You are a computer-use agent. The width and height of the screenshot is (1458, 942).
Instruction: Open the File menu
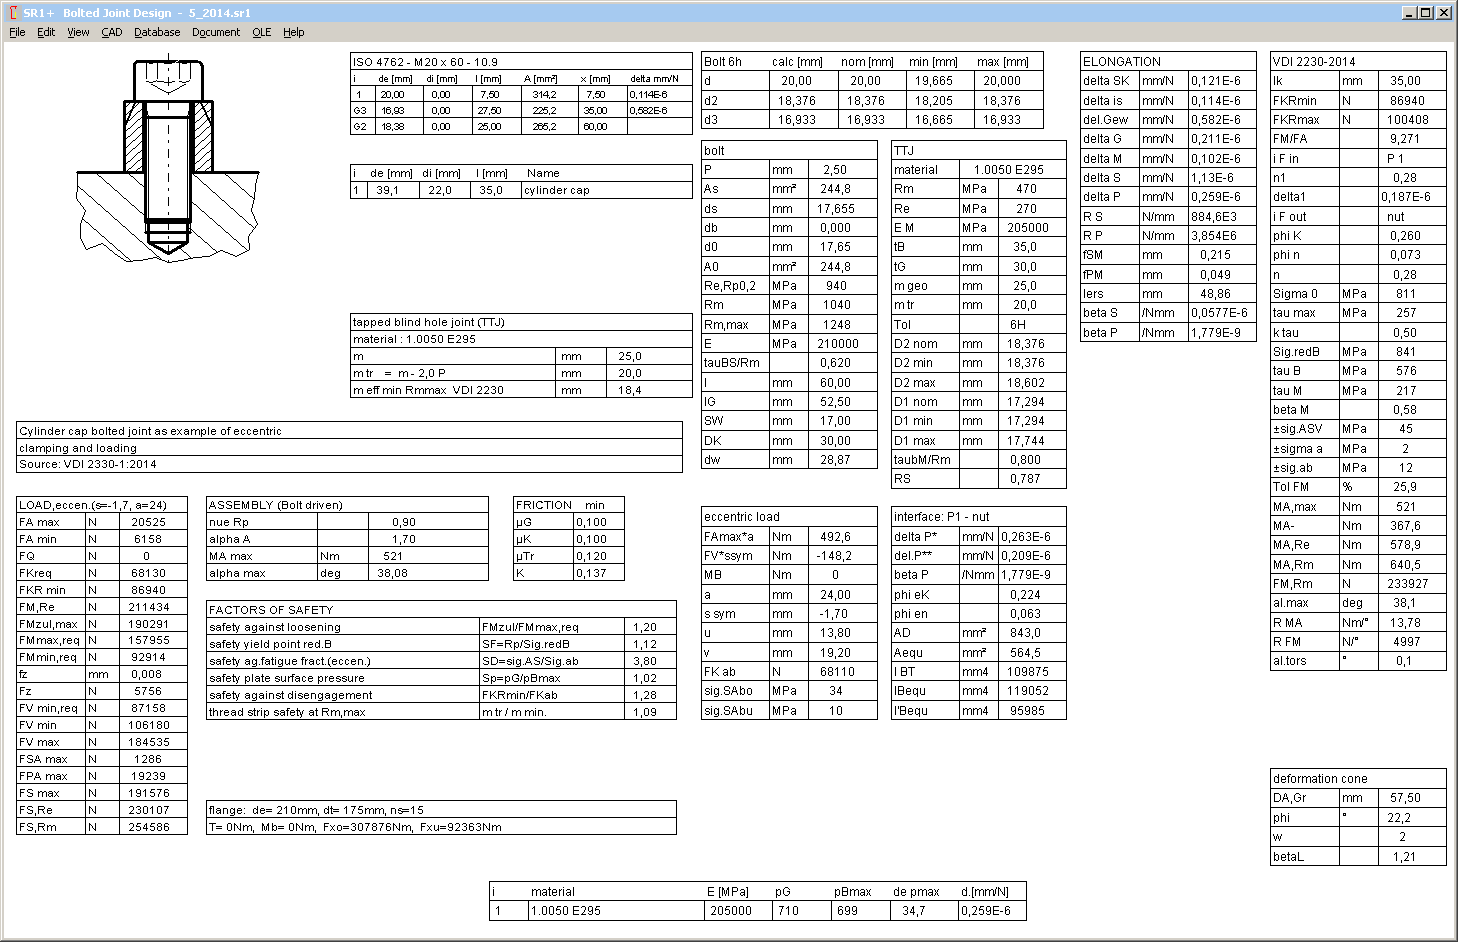(17, 32)
